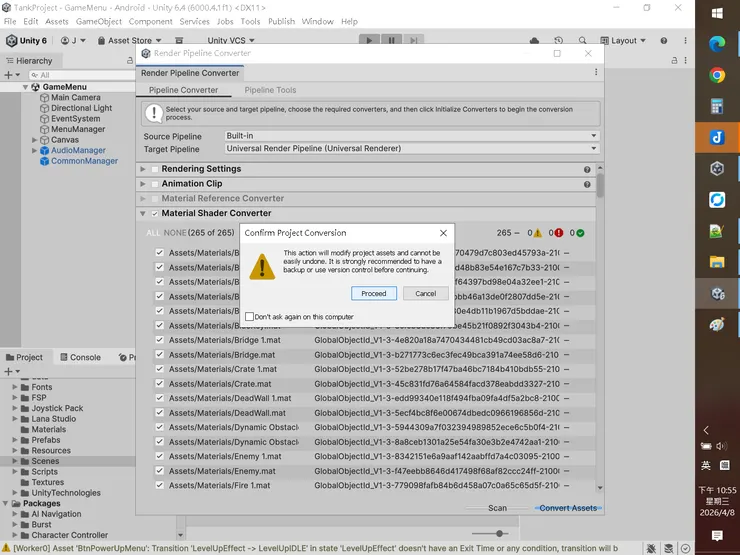Click the toolbar help question mark icon
This screenshot has width=740, height=555.
pos(664,41)
